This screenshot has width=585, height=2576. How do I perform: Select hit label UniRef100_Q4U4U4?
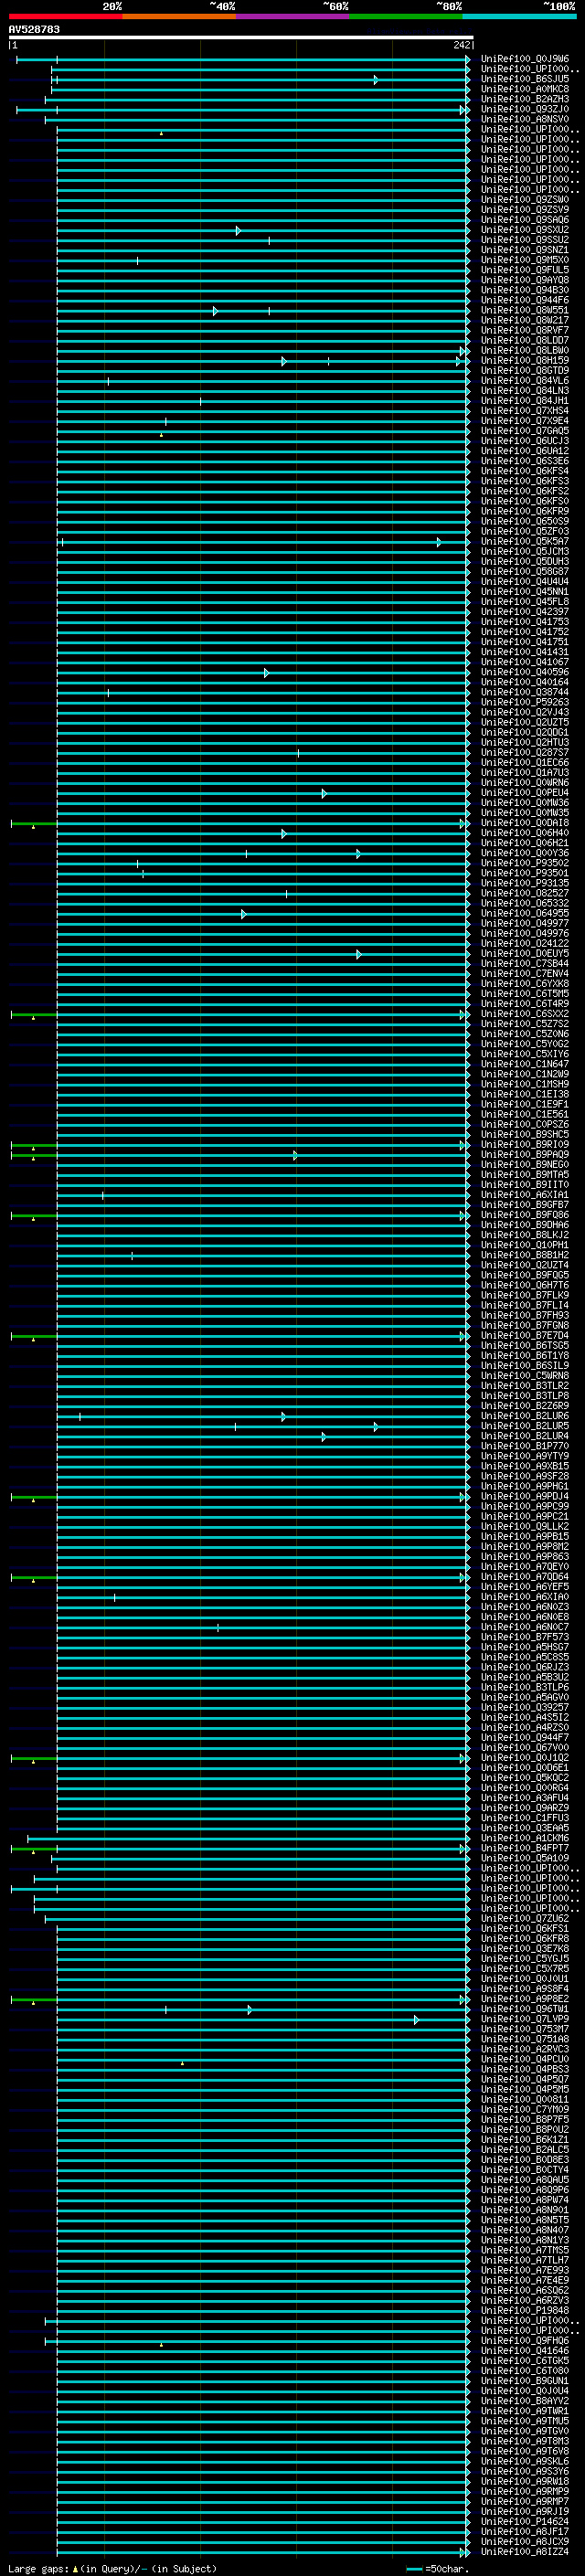click(x=525, y=581)
